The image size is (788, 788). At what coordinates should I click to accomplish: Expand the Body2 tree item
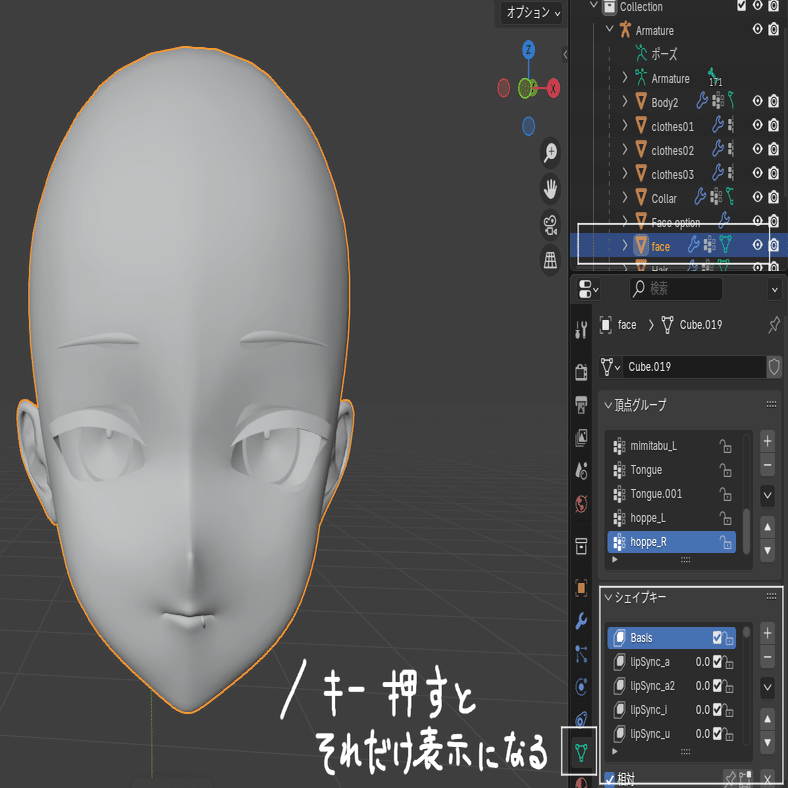(625, 102)
